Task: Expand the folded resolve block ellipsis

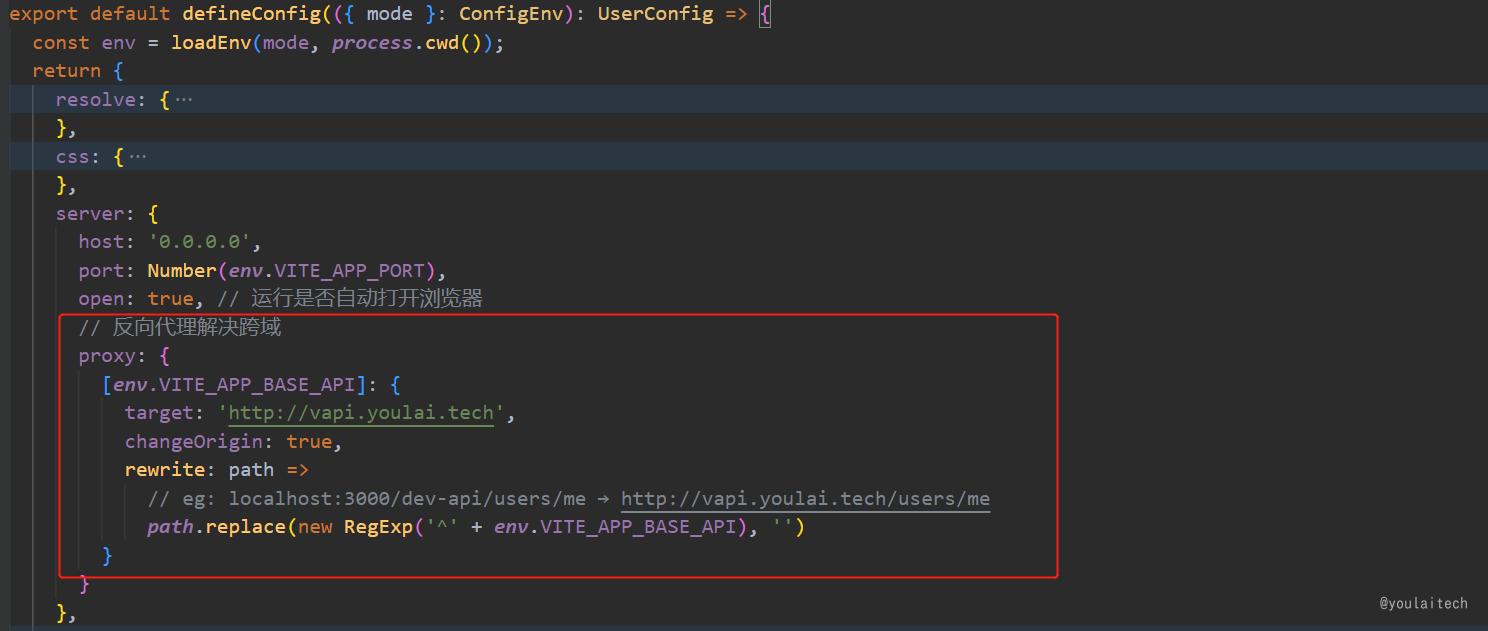Action: pyautogui.click(x=184, y=100)
